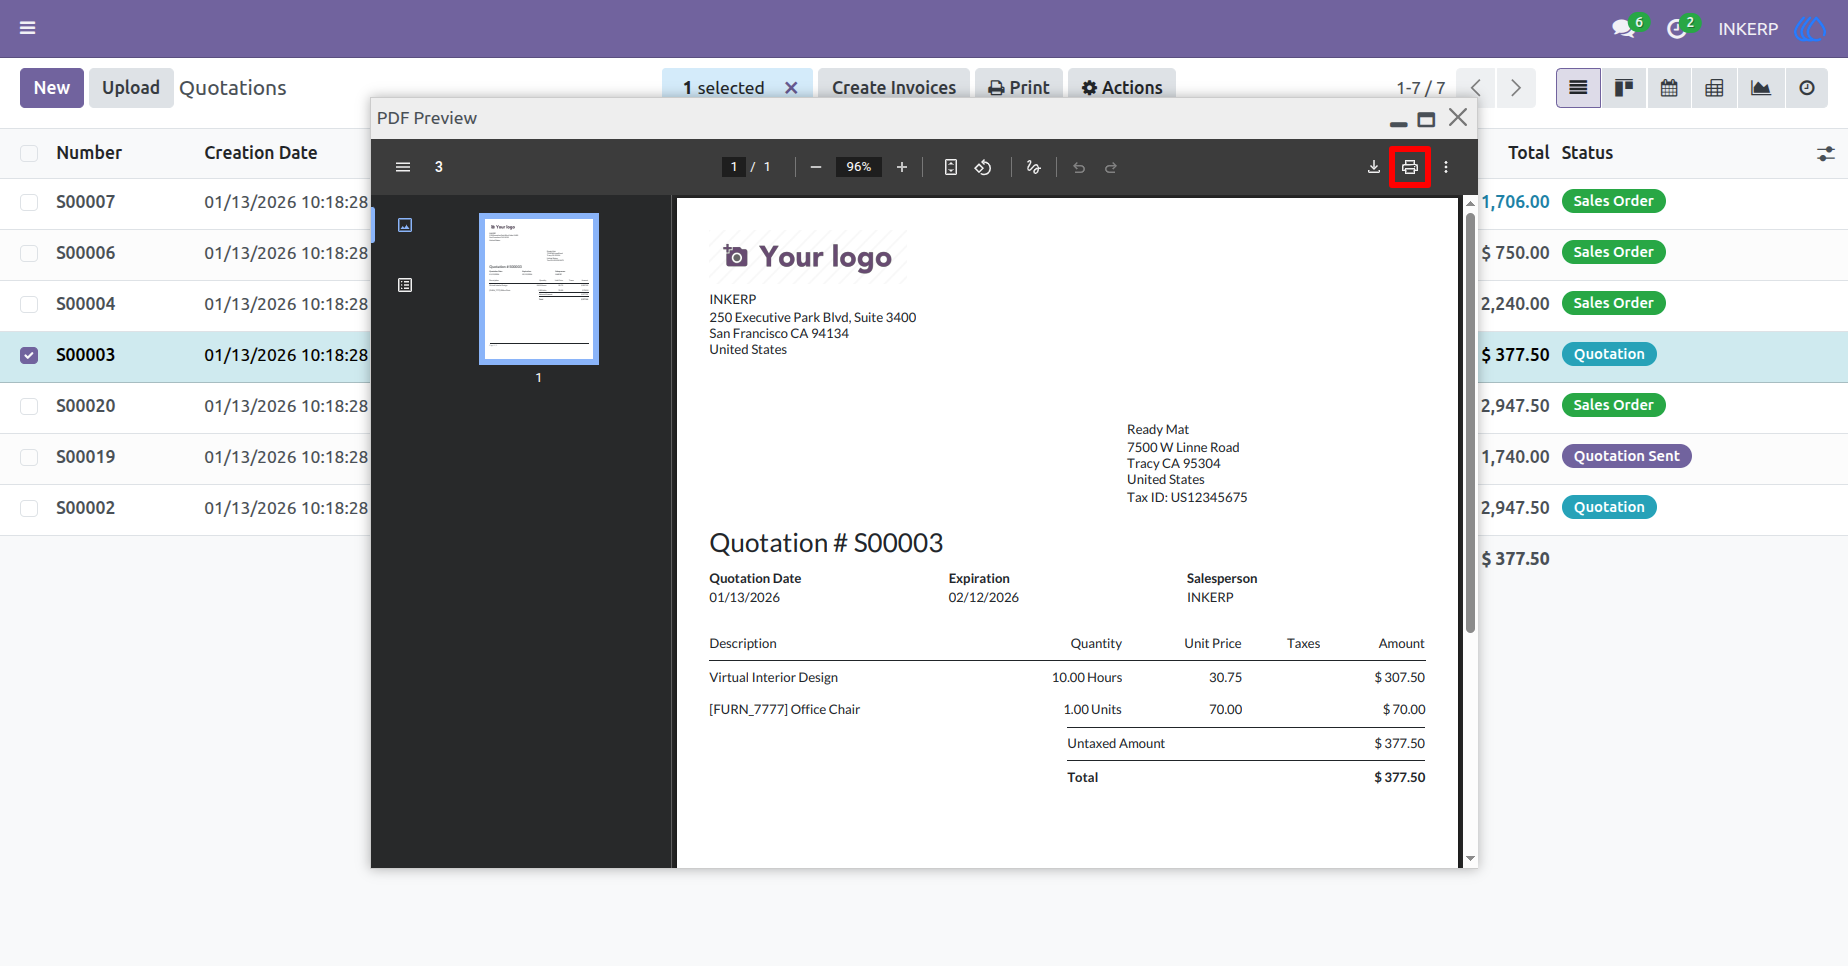Show the document outline in PDF sidebar
Image resolution: width=1848 pixels, height=966 pixels.
(x=405, y=285)
